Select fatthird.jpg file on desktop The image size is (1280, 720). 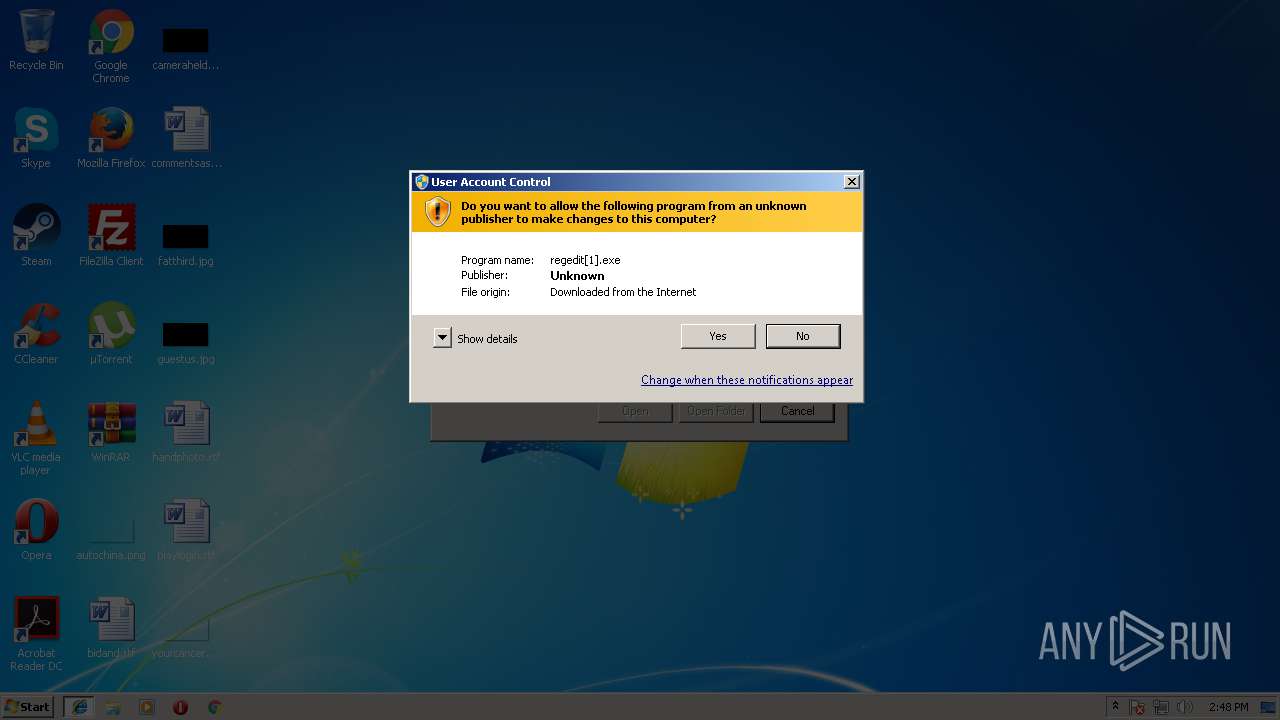point(186,243)
